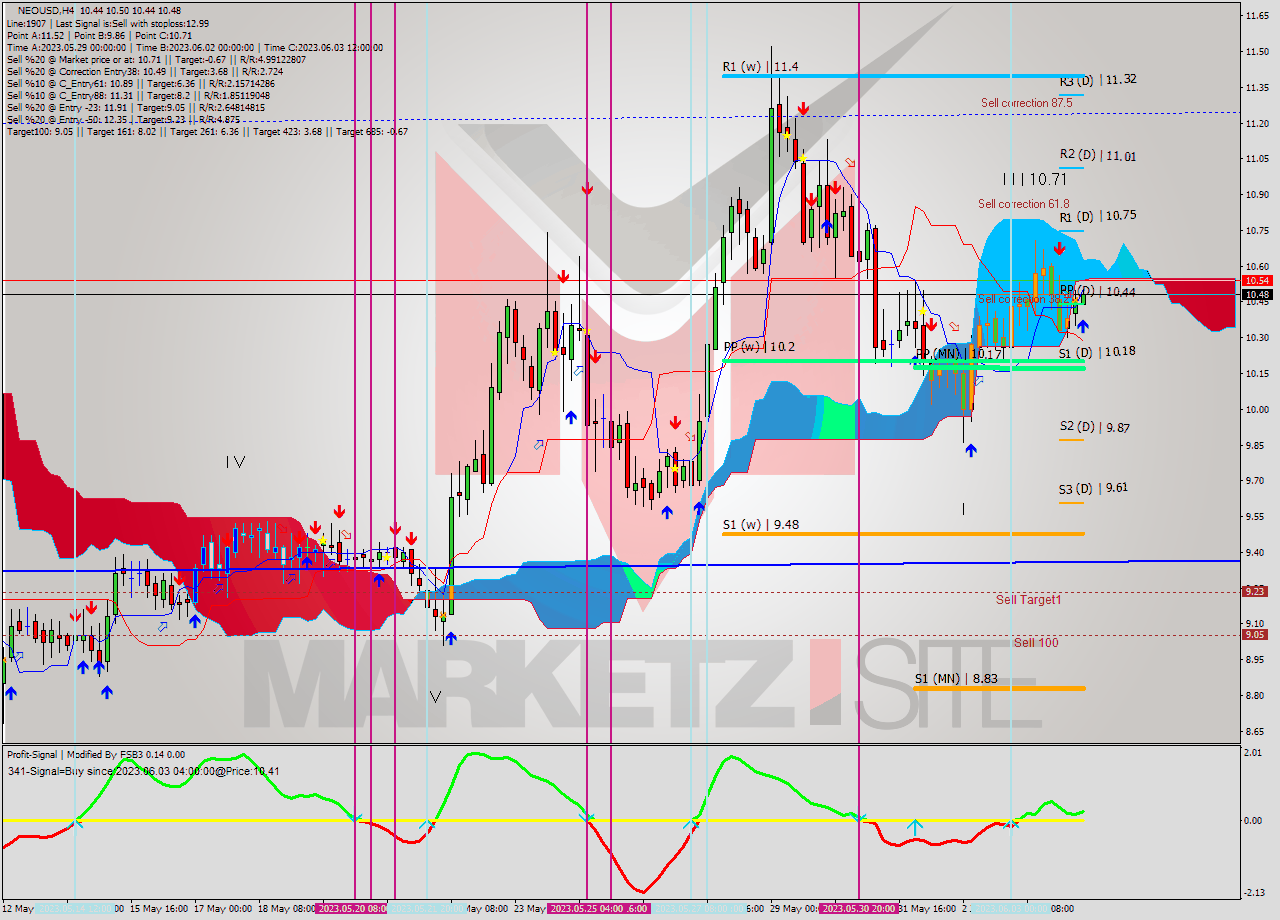Click 'Sell correction 61.8' label
The image size is (1280, 920).
pyautogui.click(x=1025, y=204)
